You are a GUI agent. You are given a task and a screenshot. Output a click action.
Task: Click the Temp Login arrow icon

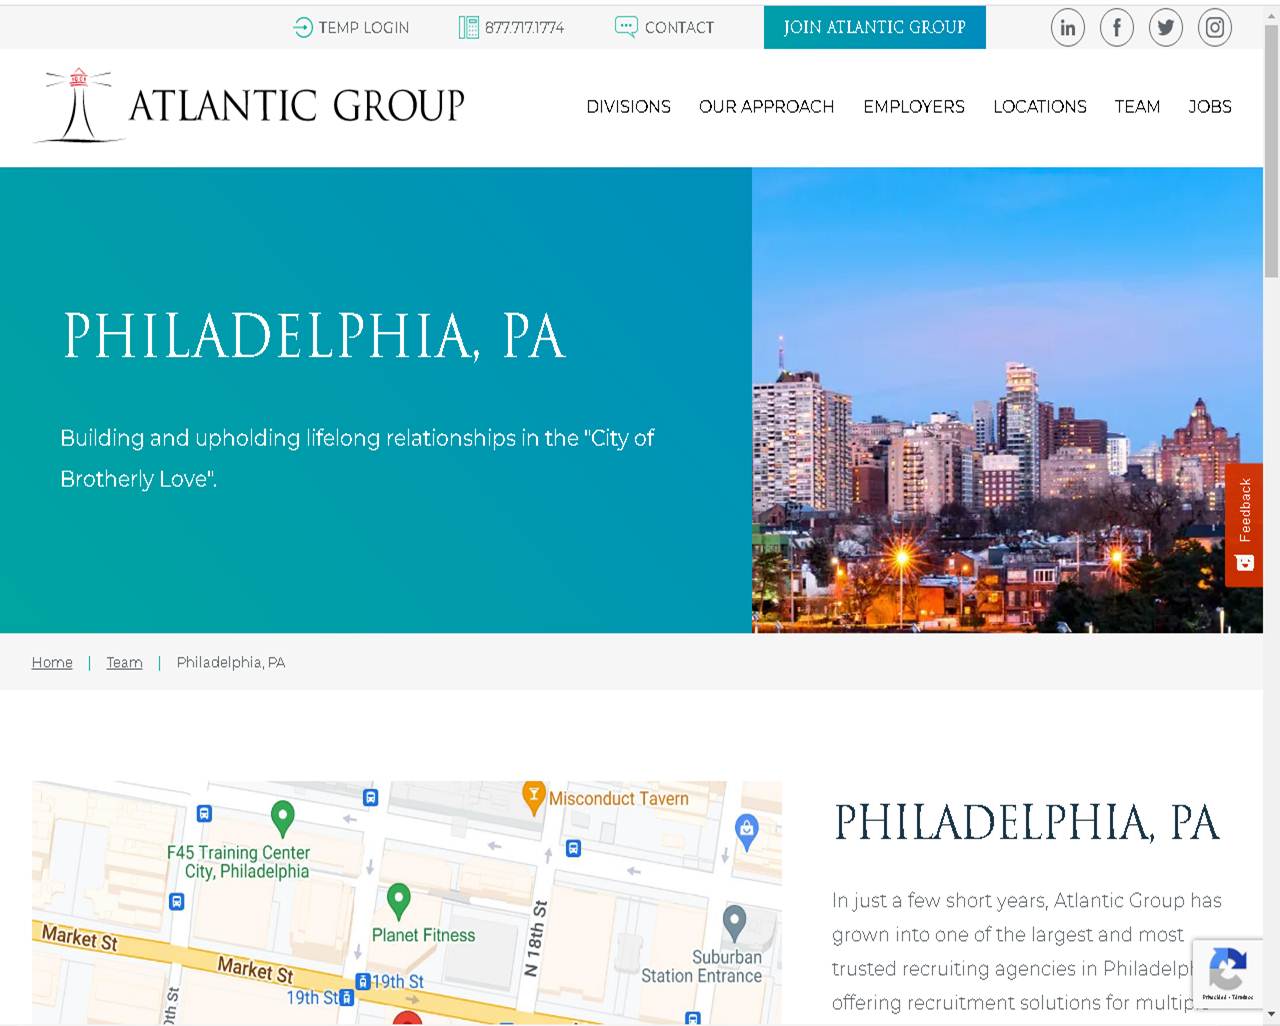[303, 27]
